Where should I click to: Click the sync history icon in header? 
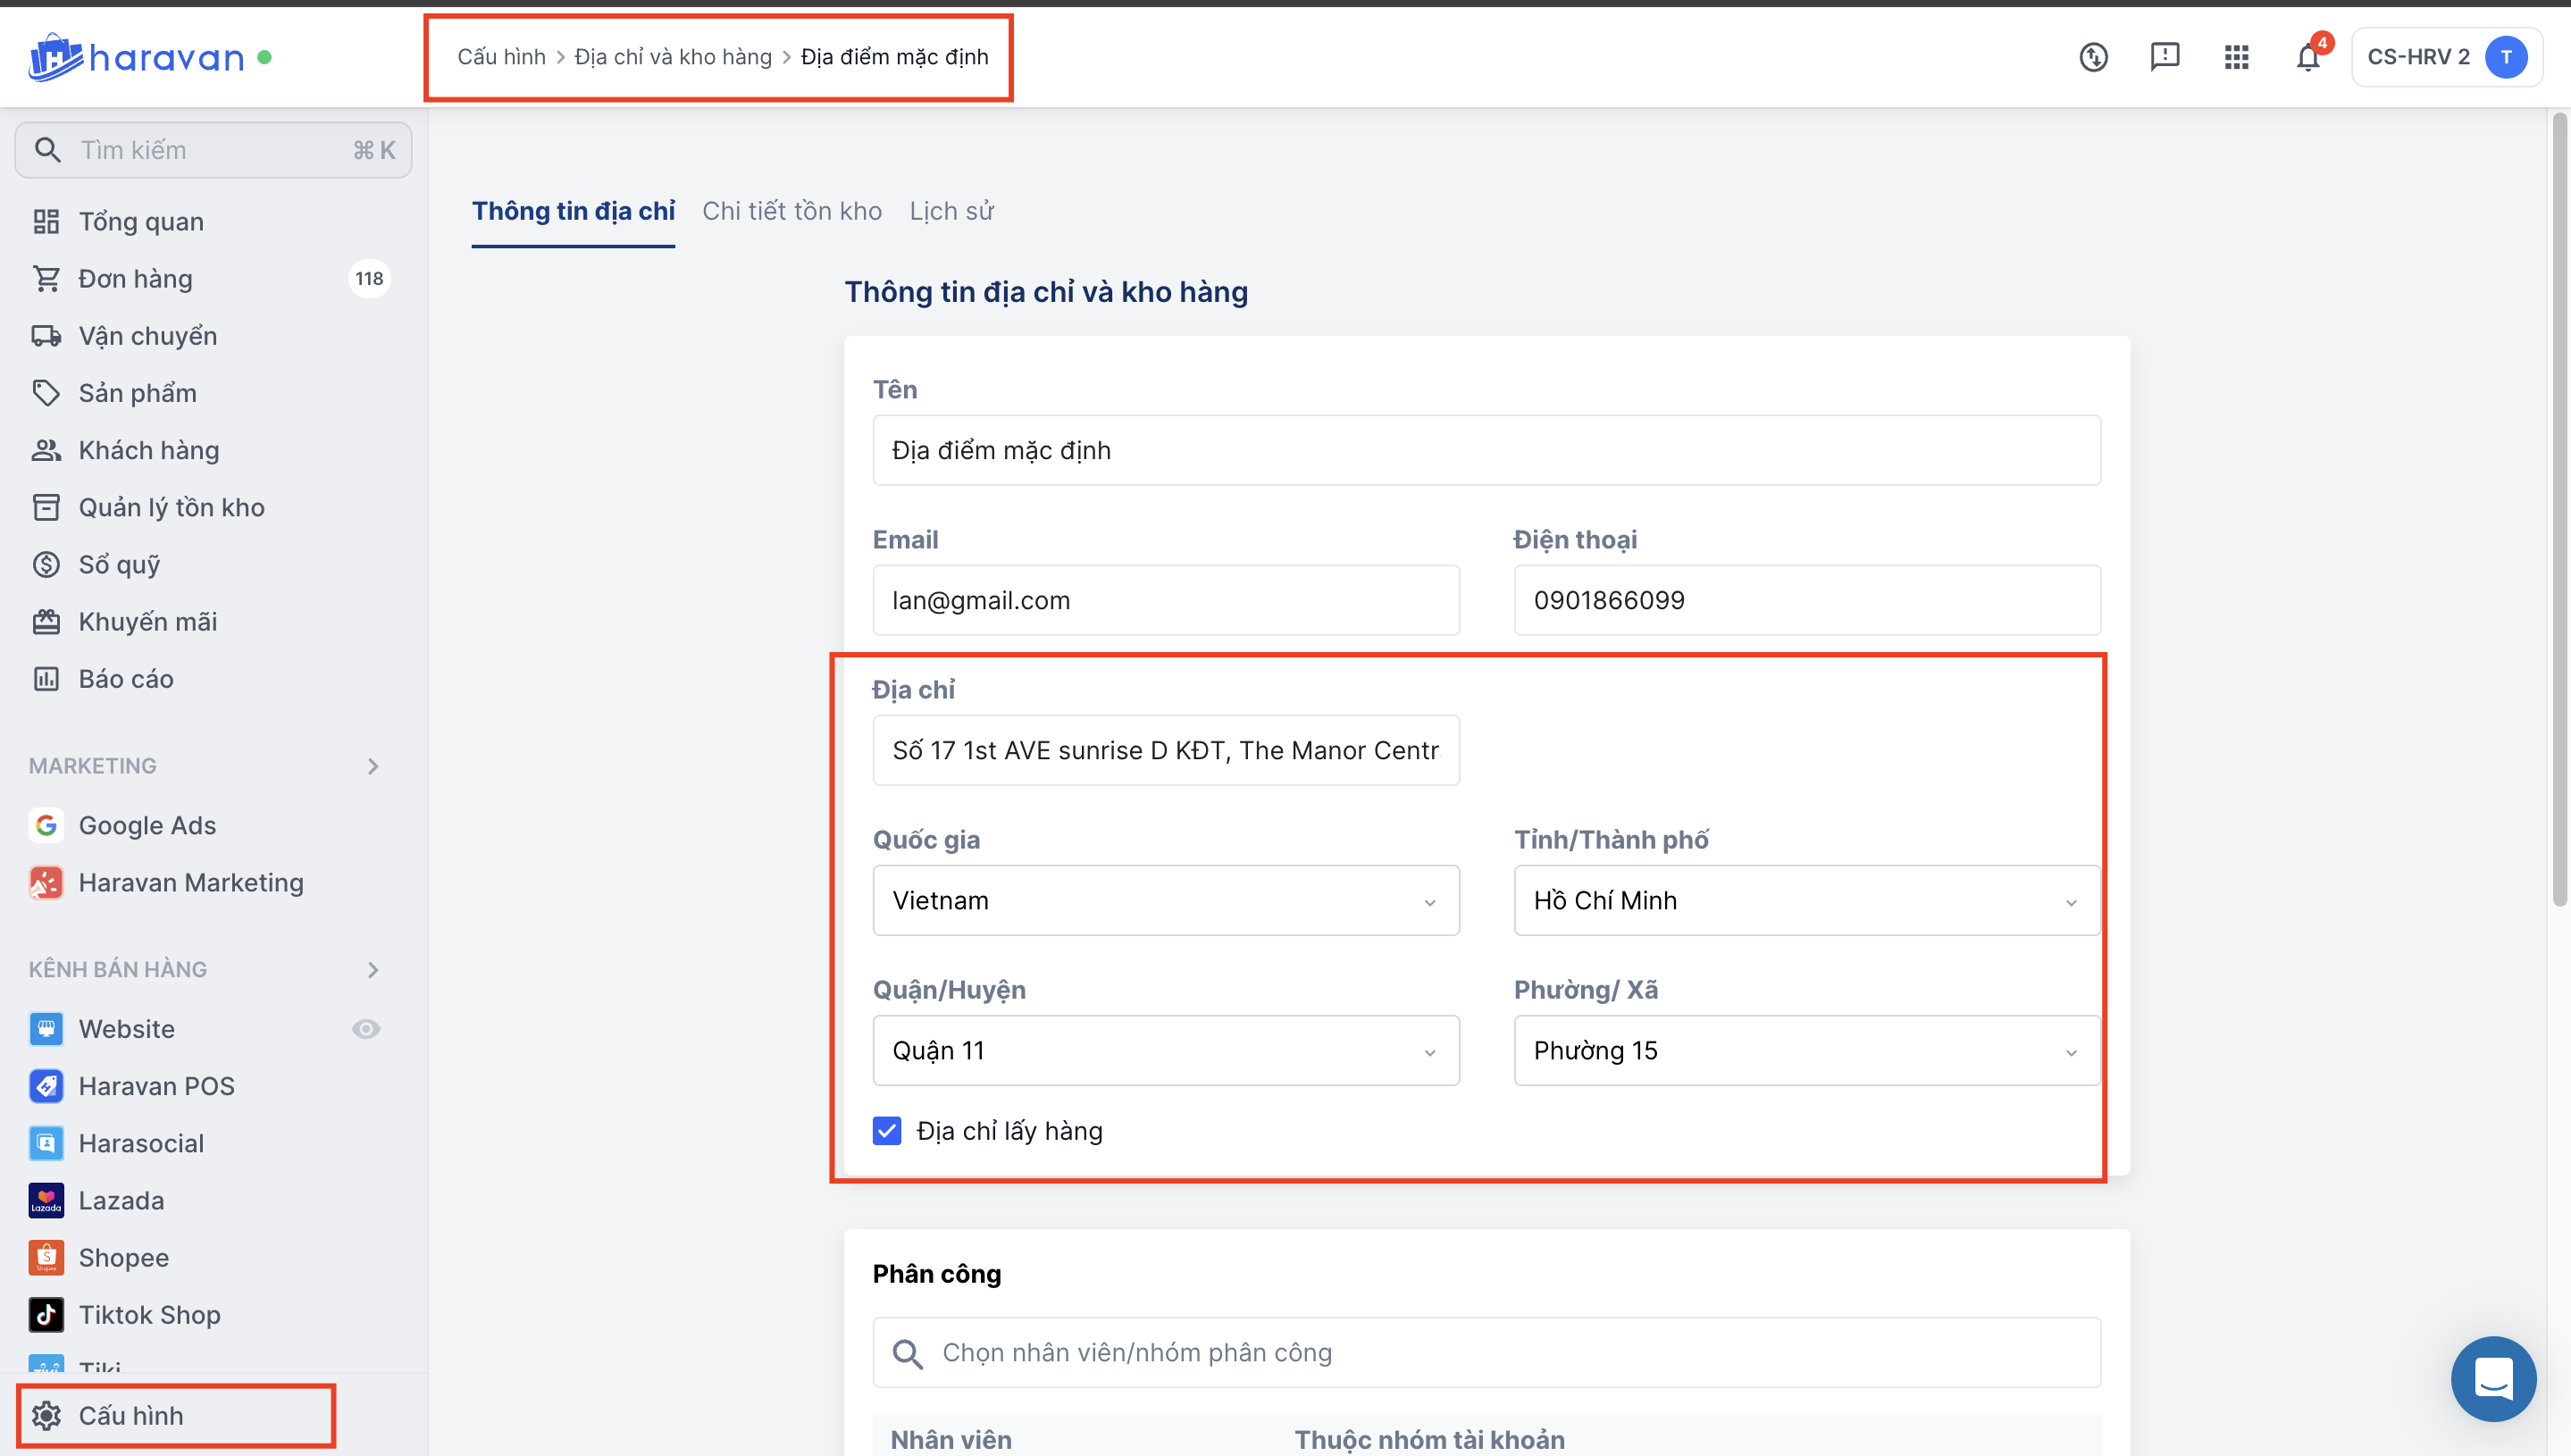(x=2092, y=58)
